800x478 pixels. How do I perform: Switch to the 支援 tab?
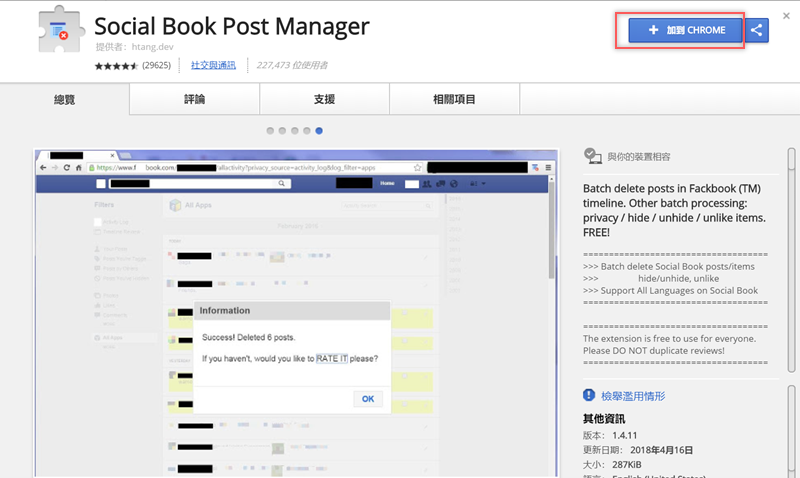(324, 99)
